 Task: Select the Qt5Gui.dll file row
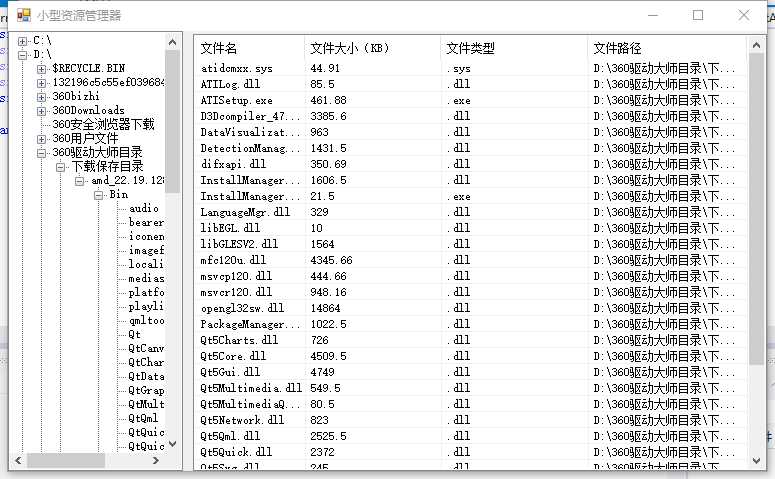click(470, 372)
